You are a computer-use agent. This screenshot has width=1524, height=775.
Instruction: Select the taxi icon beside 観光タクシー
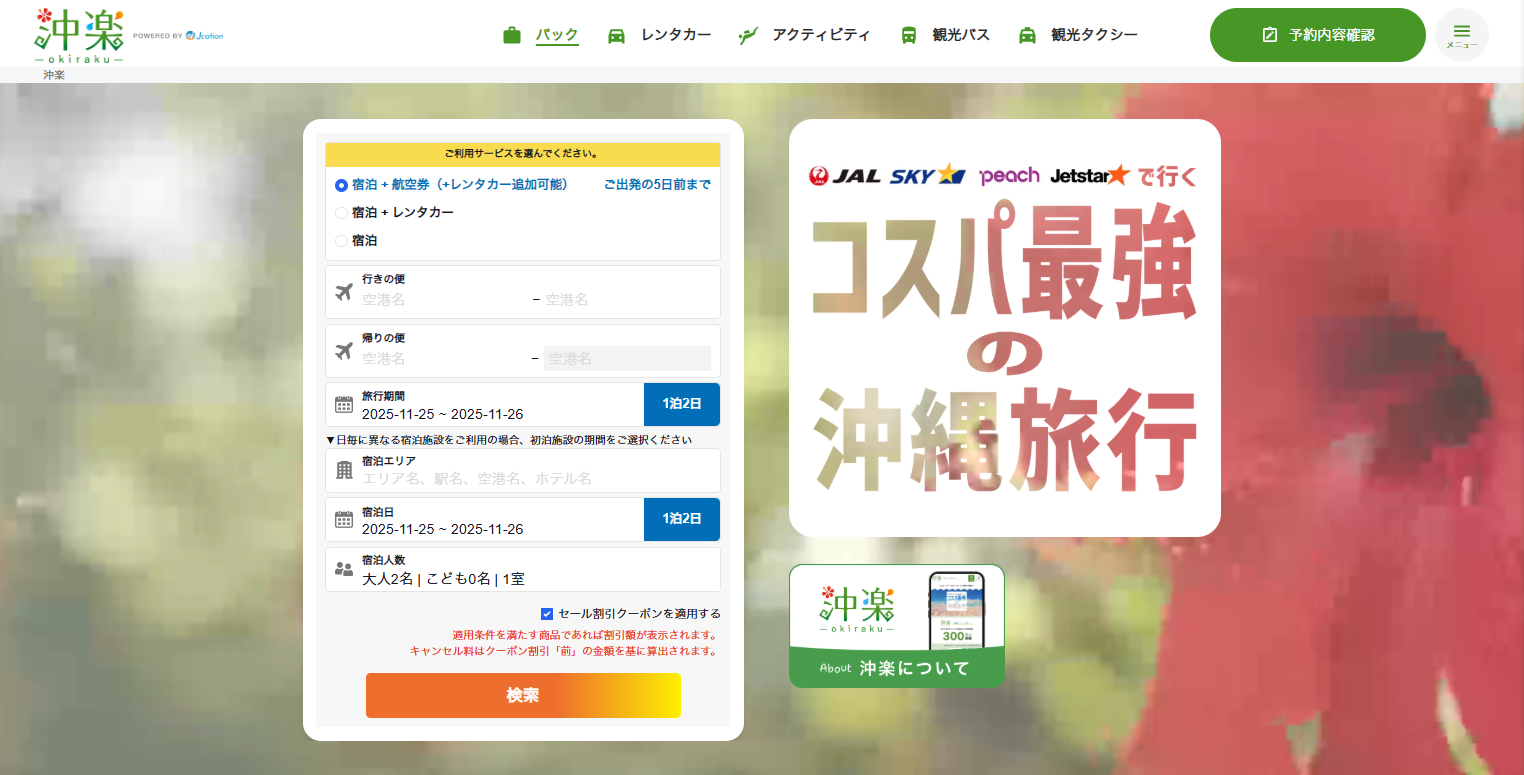pyautogui.click(x=1026, y=33)
